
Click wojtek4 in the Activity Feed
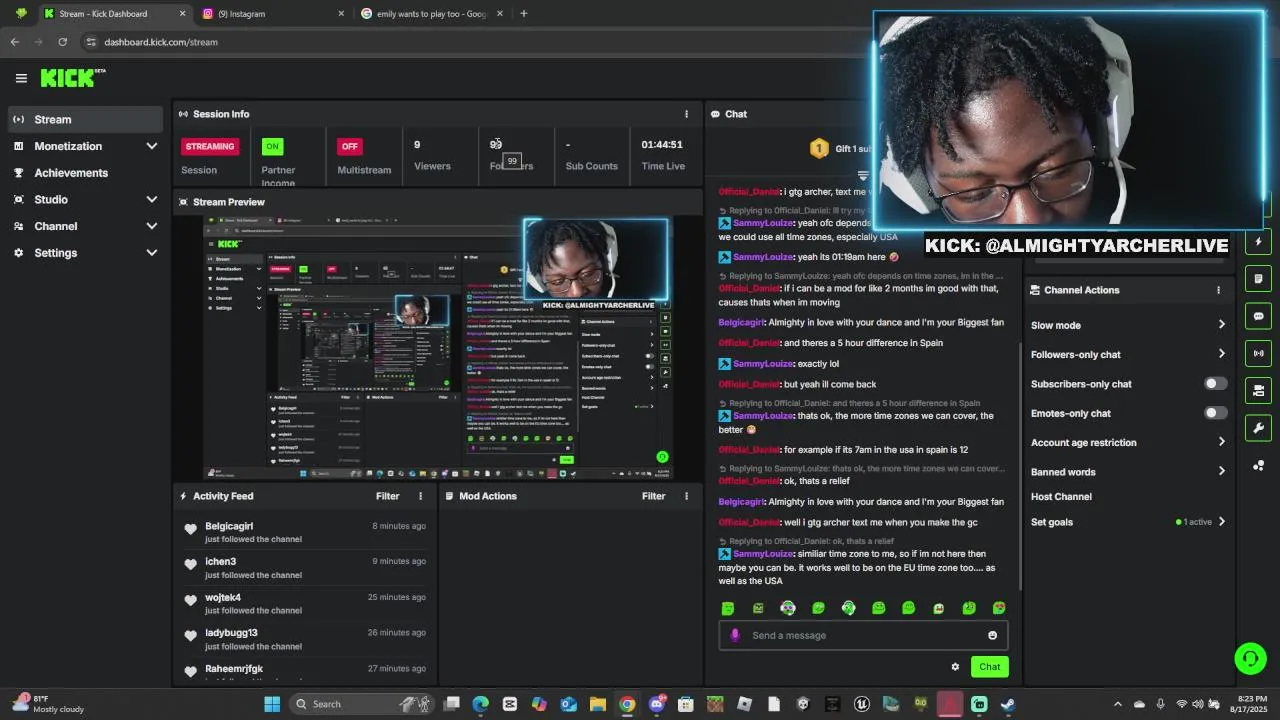tap(223, 598)
